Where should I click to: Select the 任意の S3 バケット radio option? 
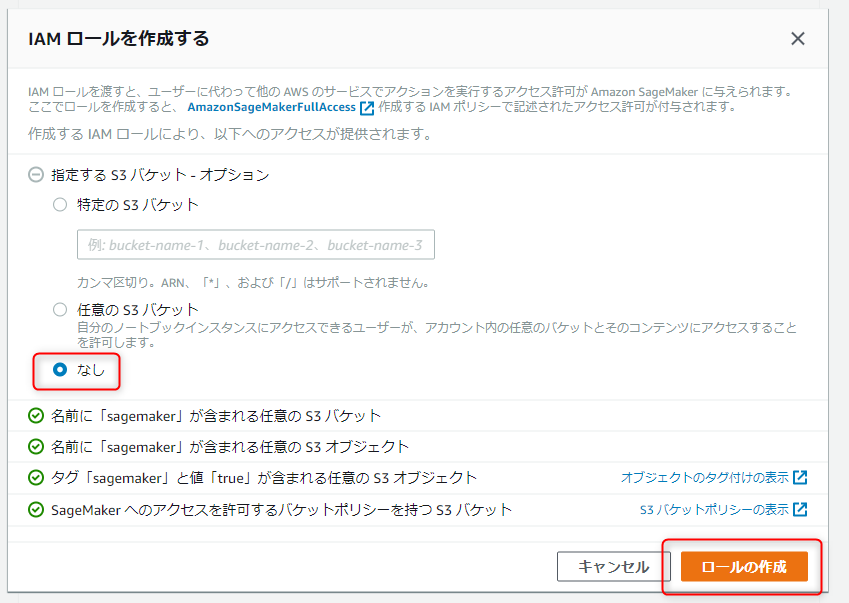[60, 309]
